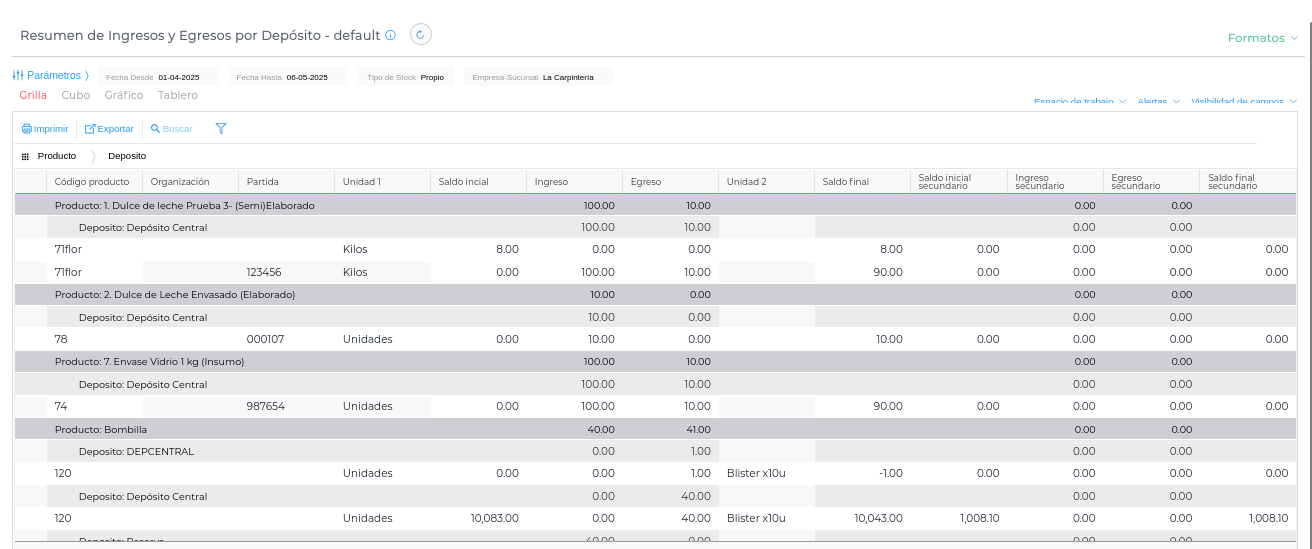
Task: Print the report with Imprimir
Action: [45, 129]
